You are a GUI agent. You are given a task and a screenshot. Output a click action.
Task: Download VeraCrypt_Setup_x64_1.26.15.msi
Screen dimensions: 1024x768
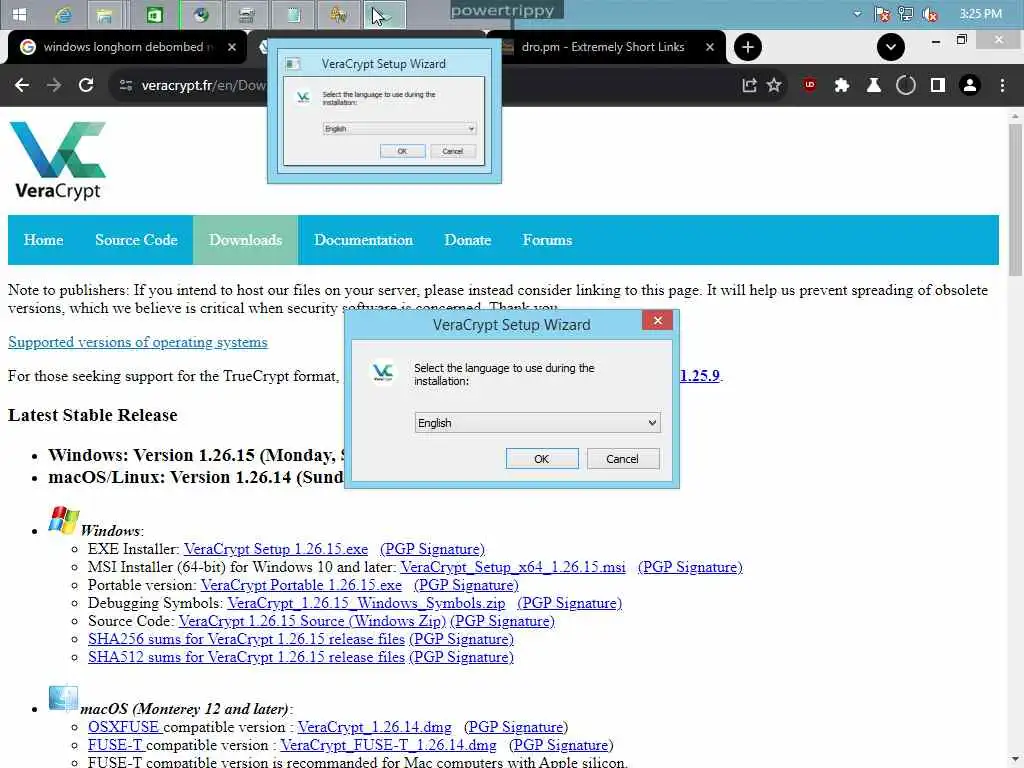point(513,567)
